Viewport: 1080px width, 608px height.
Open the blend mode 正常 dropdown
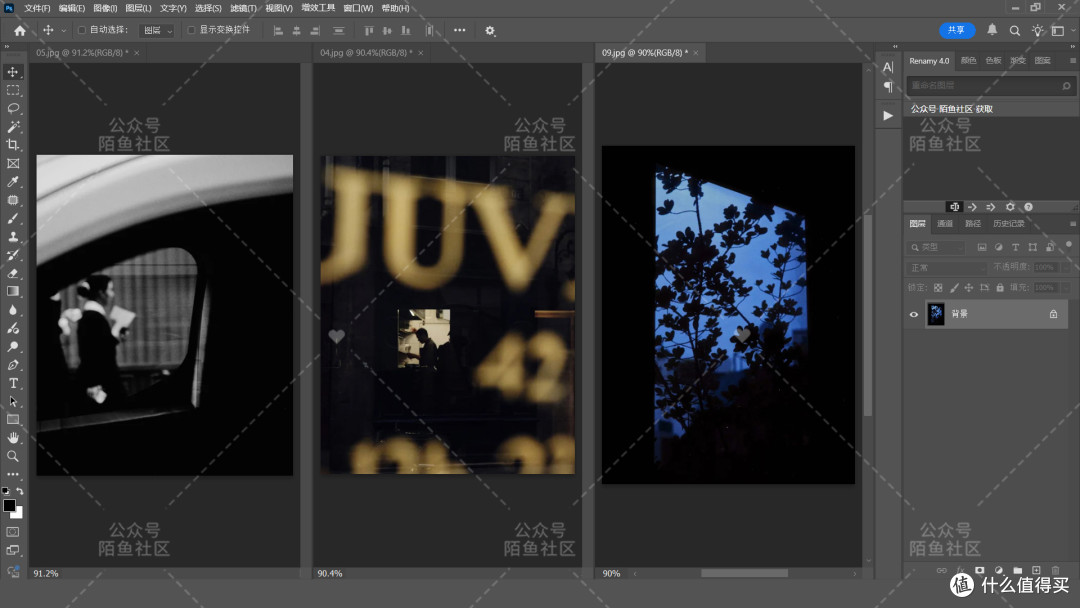coord(946,267)
